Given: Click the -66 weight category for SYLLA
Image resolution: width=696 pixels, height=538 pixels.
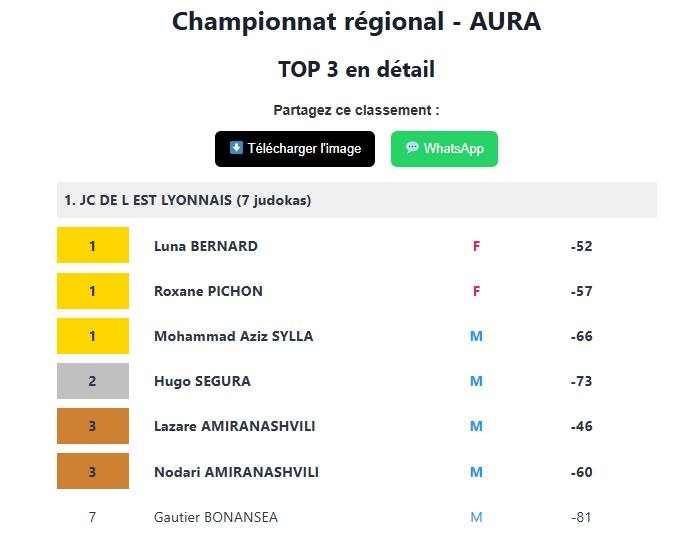Looking at the screenshot, I should (581, 336).
